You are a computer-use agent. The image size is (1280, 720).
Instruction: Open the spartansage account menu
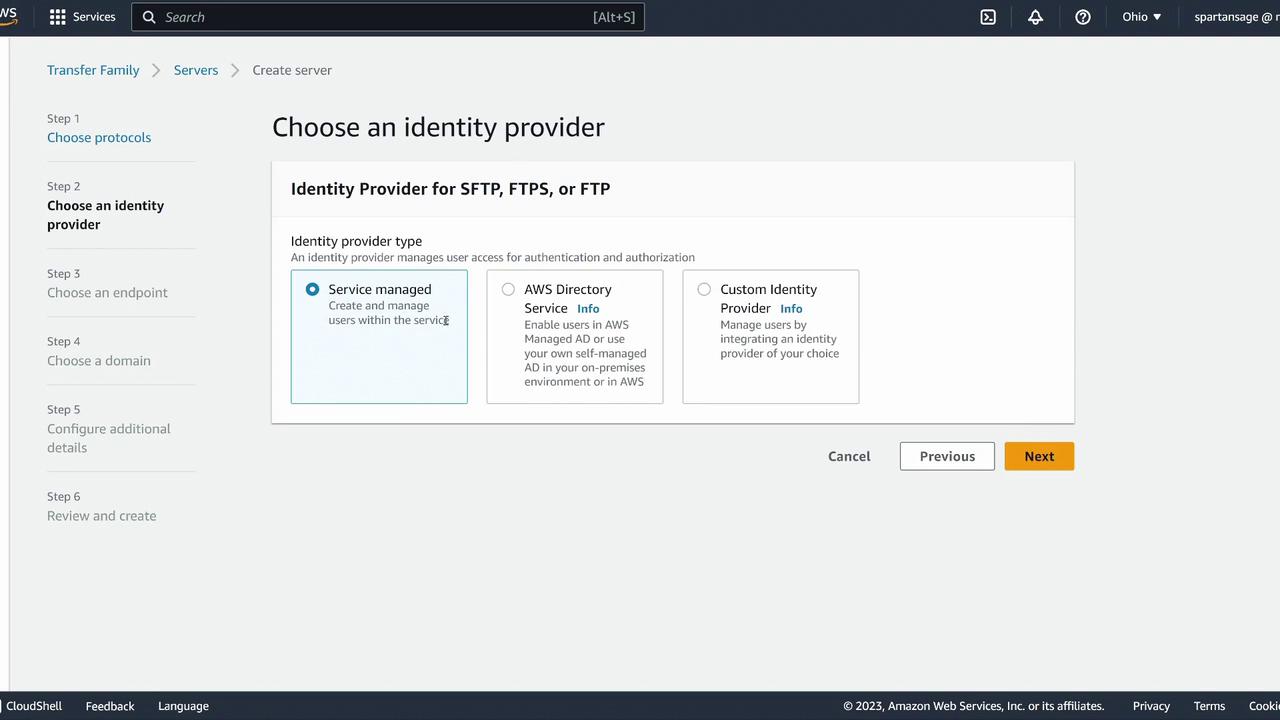pyautogui.click(x=1235, y=17)
